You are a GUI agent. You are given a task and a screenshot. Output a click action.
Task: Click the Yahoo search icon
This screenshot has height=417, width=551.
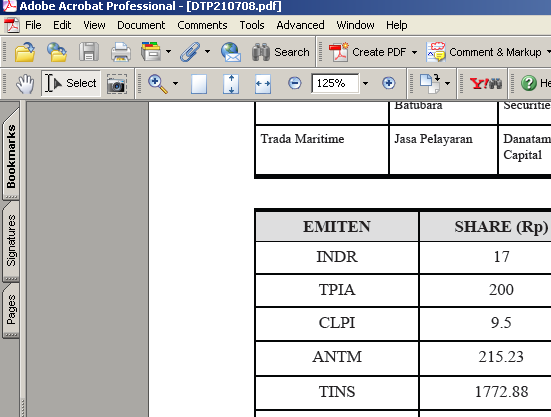coord(486,84)
